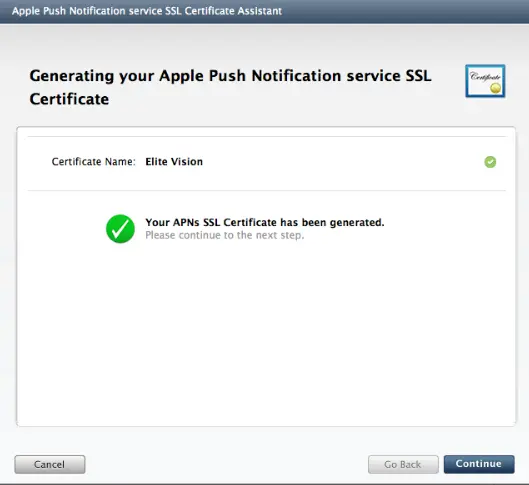529x485 pixels.
Task: Click the Go Back button
Action: (x=403, y=464)
